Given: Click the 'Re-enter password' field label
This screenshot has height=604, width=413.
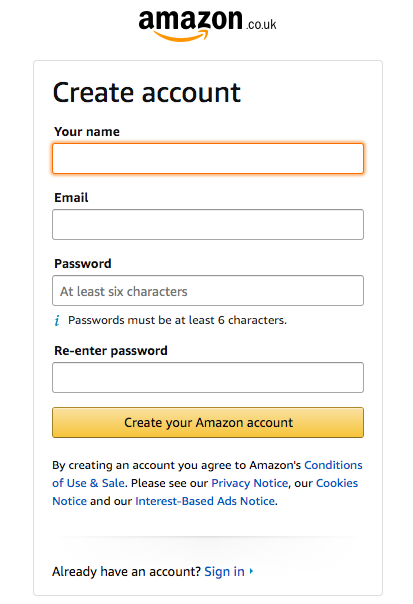Looking at the screenshot, I should coord(111,351).
